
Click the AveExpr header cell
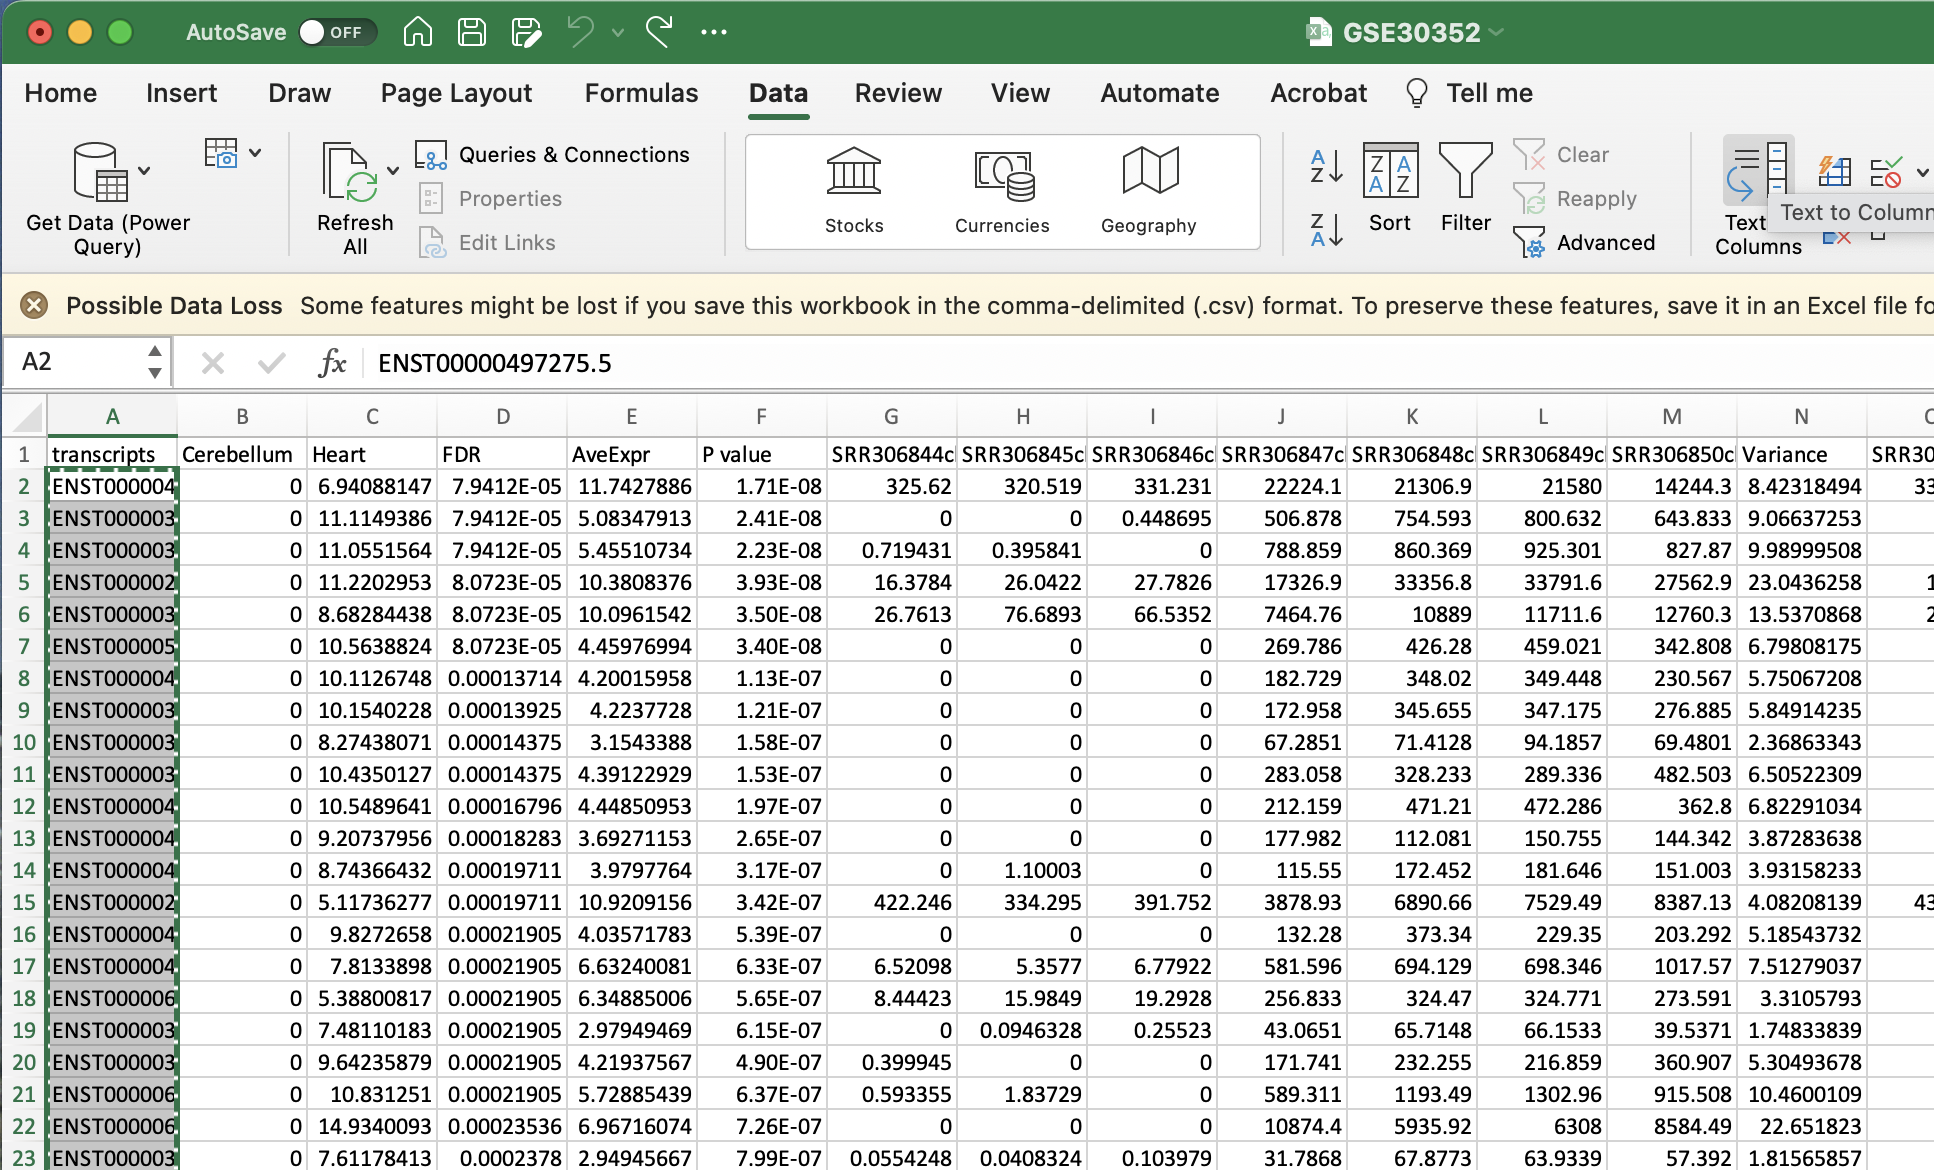(632, 454)
